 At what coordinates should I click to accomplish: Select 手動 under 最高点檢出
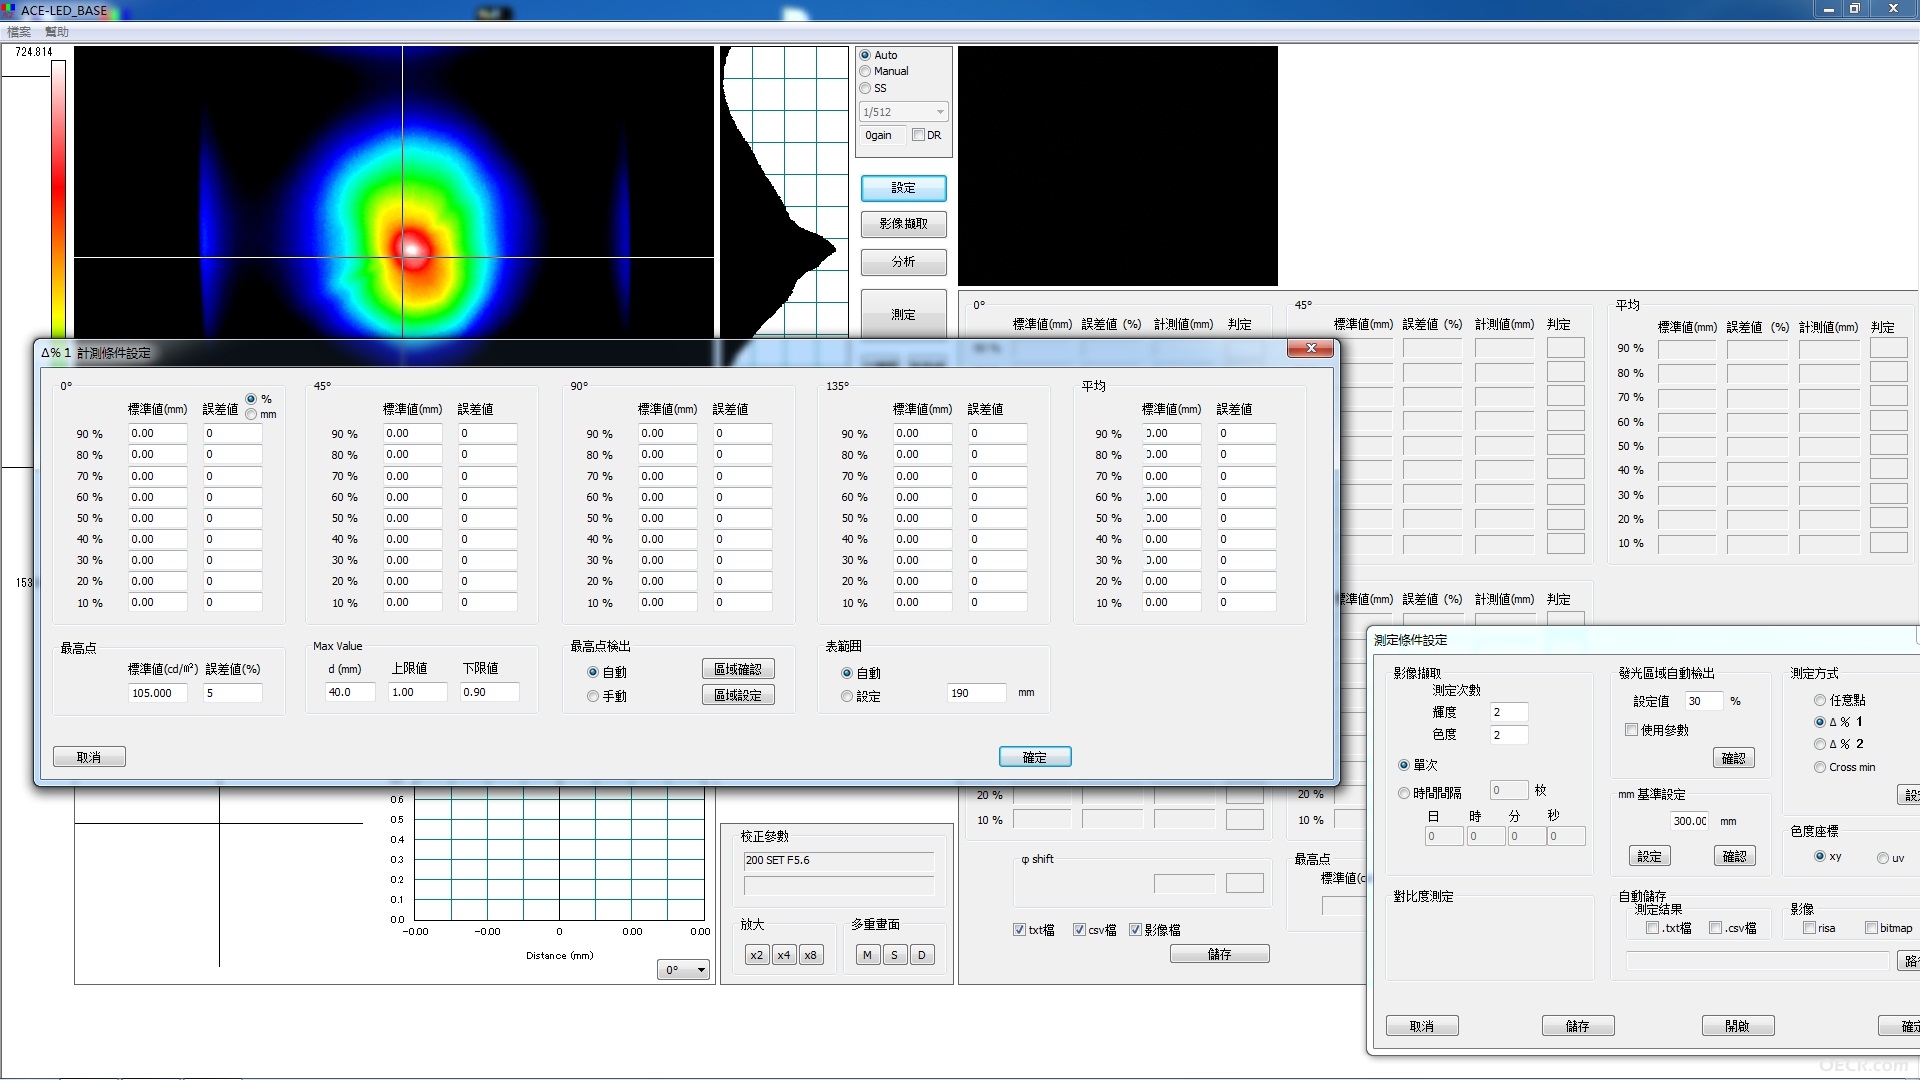[x=593, y=696]
